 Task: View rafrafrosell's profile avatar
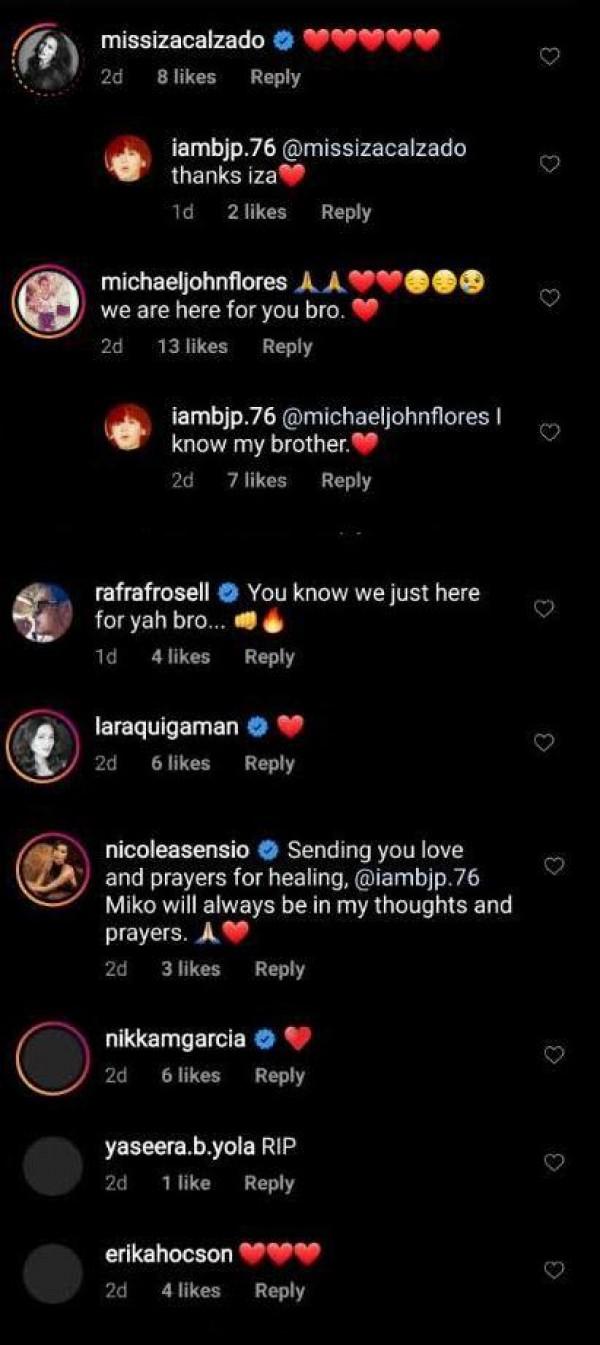pos(43,611)
